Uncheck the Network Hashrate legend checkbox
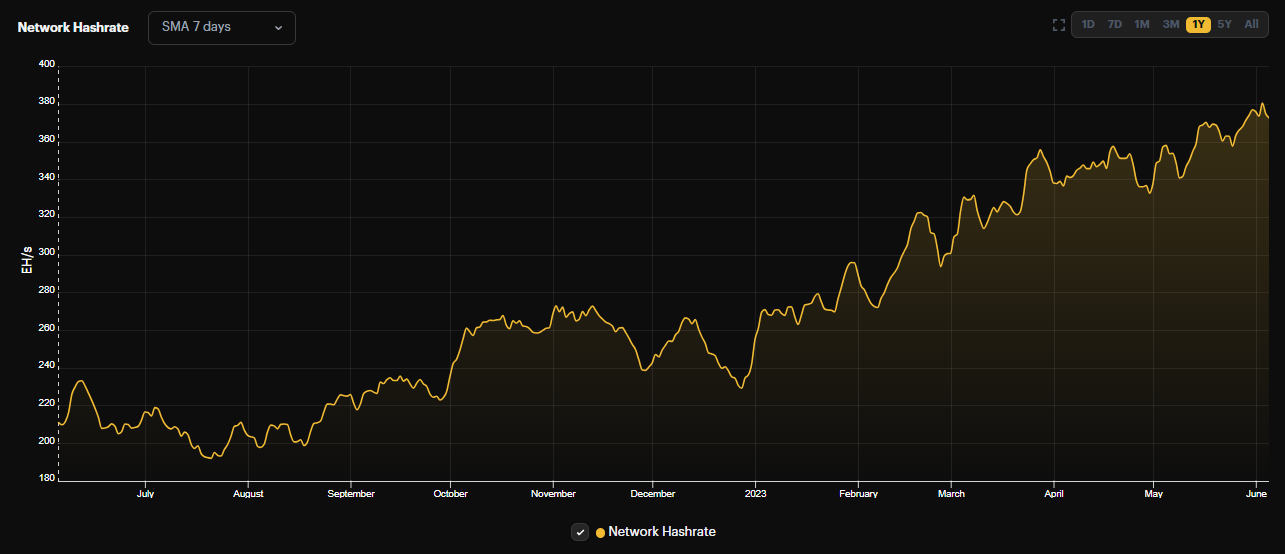The height and width of the screenshot is (554, 1285). [x=580, y=532]
